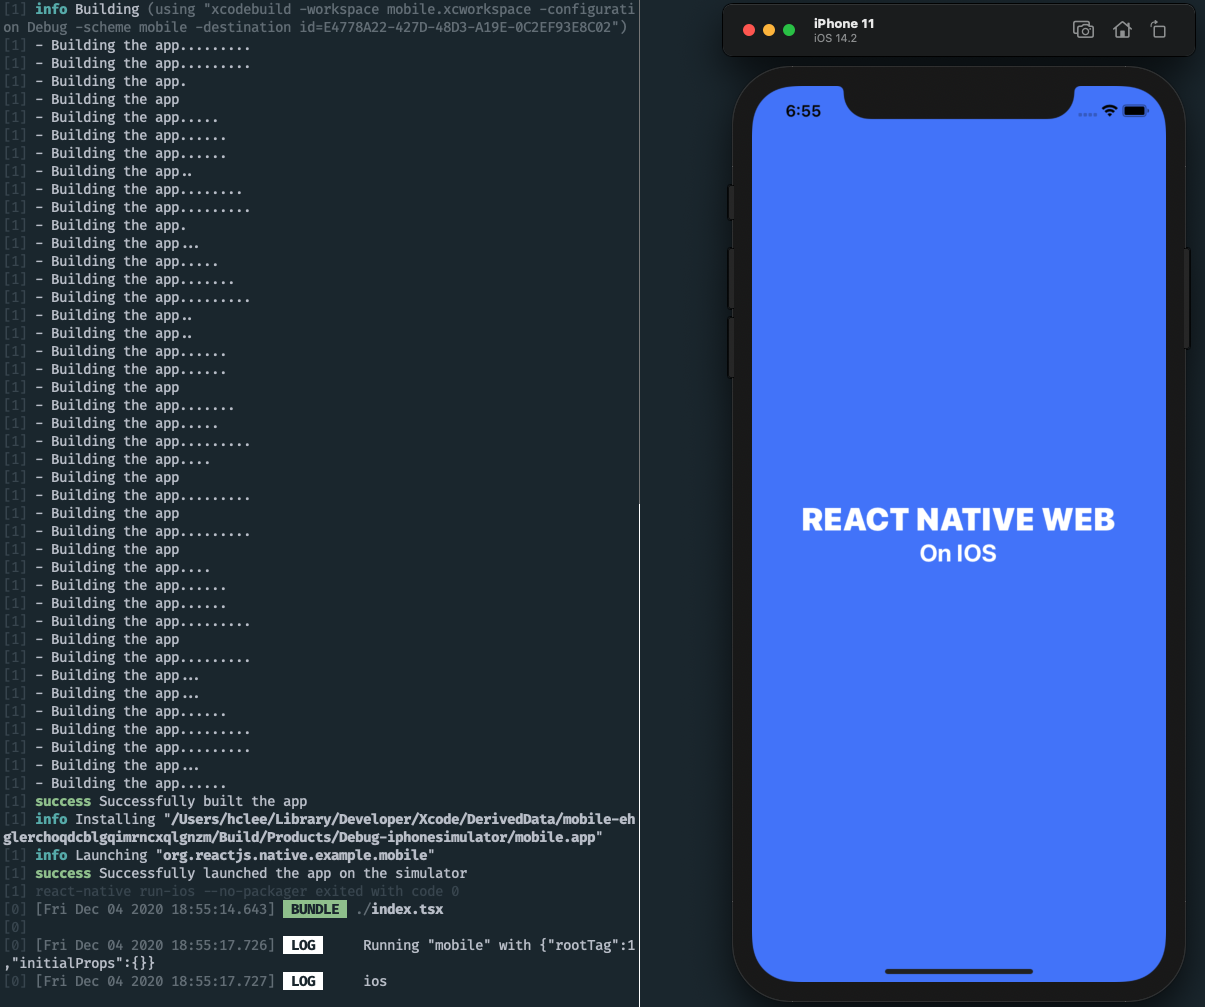Tap the home indicator bar at screen bottom
The height and width of the screenshot is (1007, 1205).
coord(958,971)
